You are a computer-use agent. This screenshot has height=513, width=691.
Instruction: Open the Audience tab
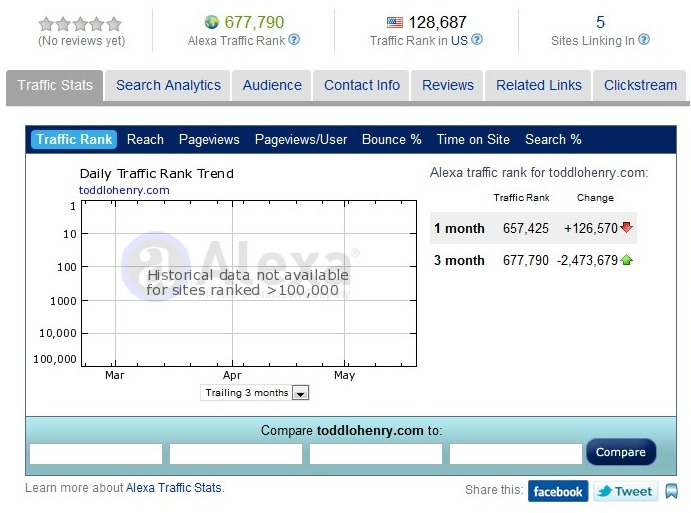tap(272, 85)
